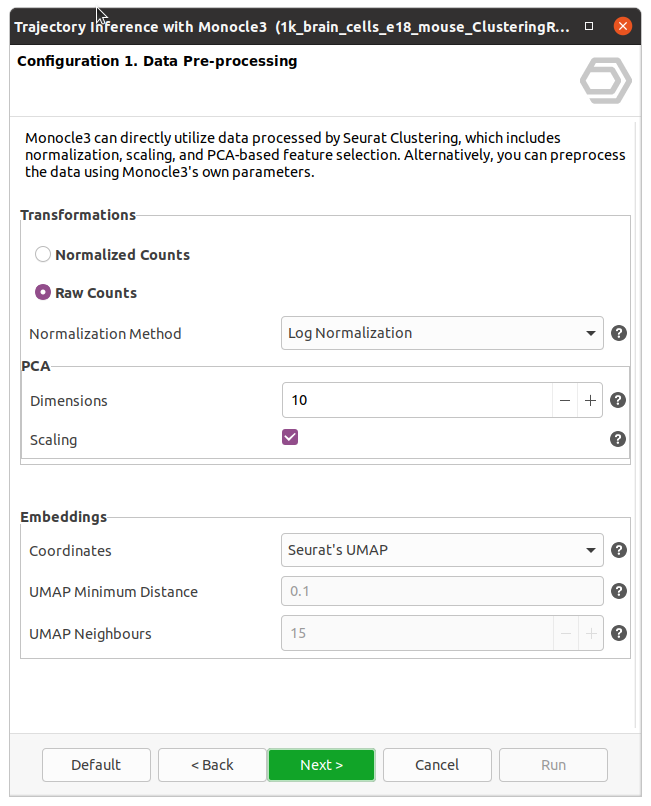Click the hexagon logo in header
Viewport: 651px width, 806px height.
tap(605, 81)
